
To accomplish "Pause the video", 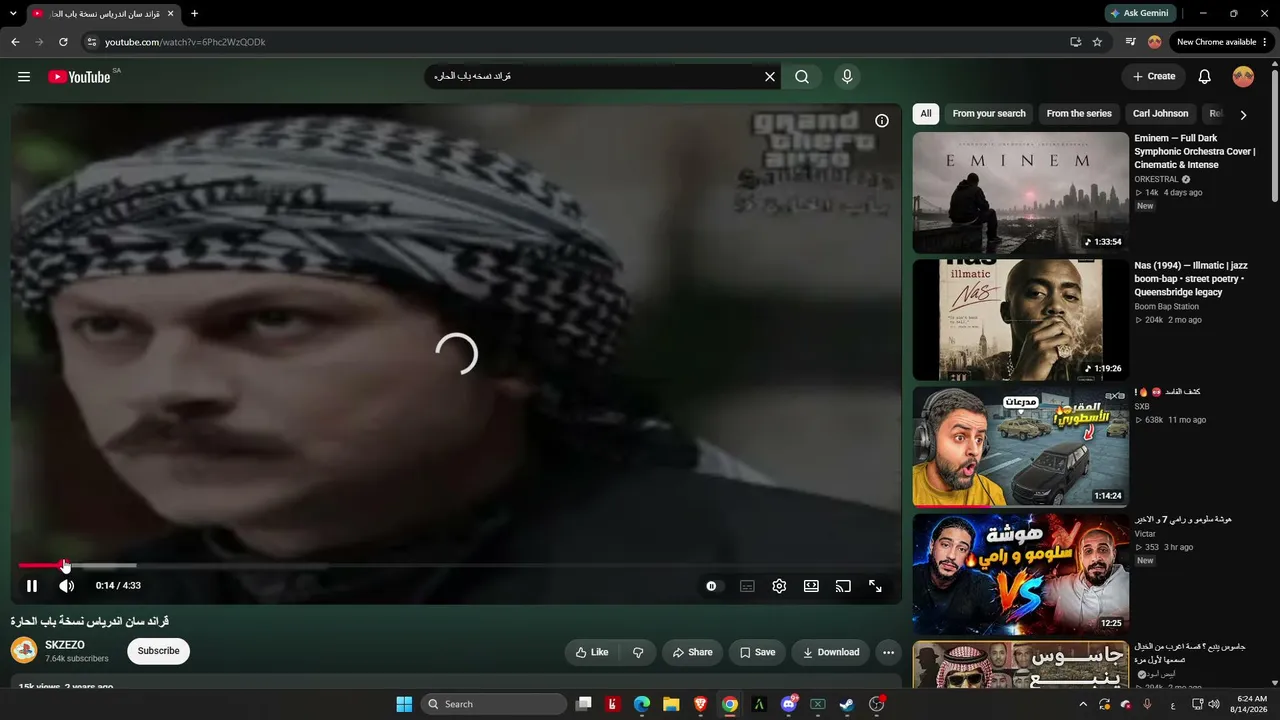I will point(32,586).
